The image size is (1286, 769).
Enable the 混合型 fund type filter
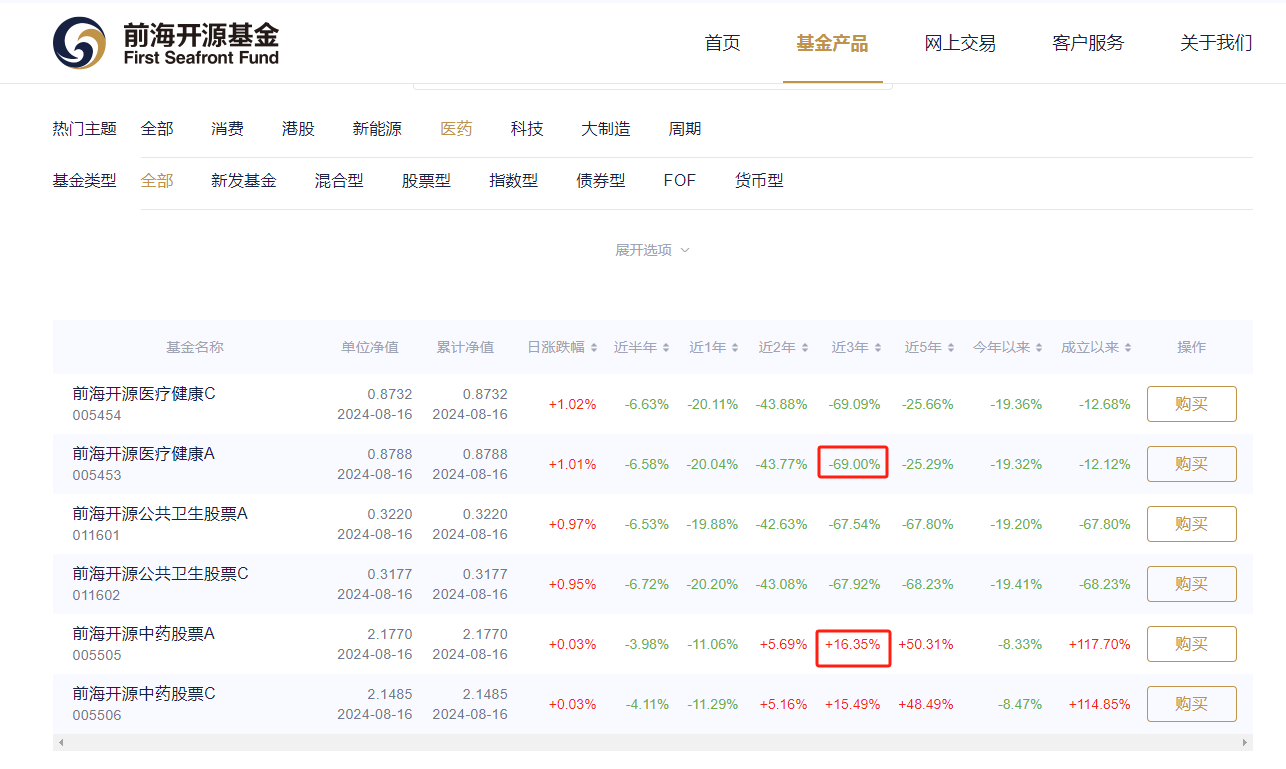[339, 180]
